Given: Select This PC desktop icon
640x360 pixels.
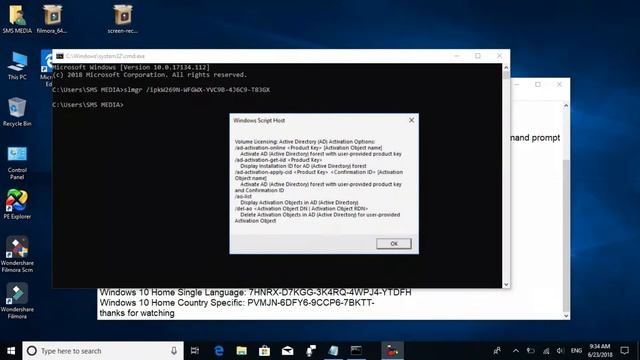Looking at the screenshot, I should [x=17, y=66].
